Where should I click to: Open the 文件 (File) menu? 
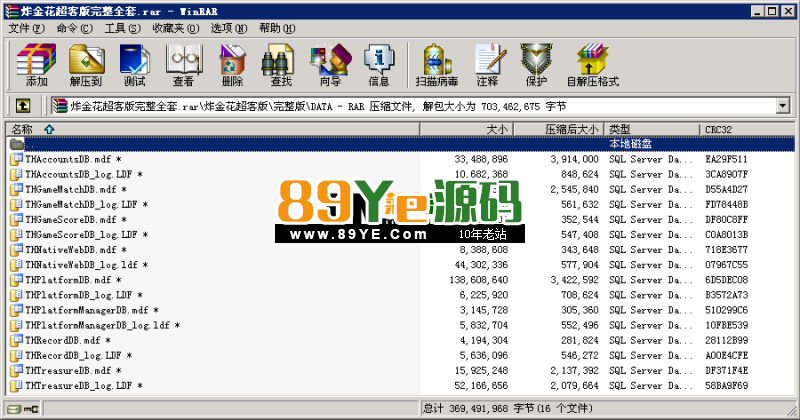(x=27, y=28)
